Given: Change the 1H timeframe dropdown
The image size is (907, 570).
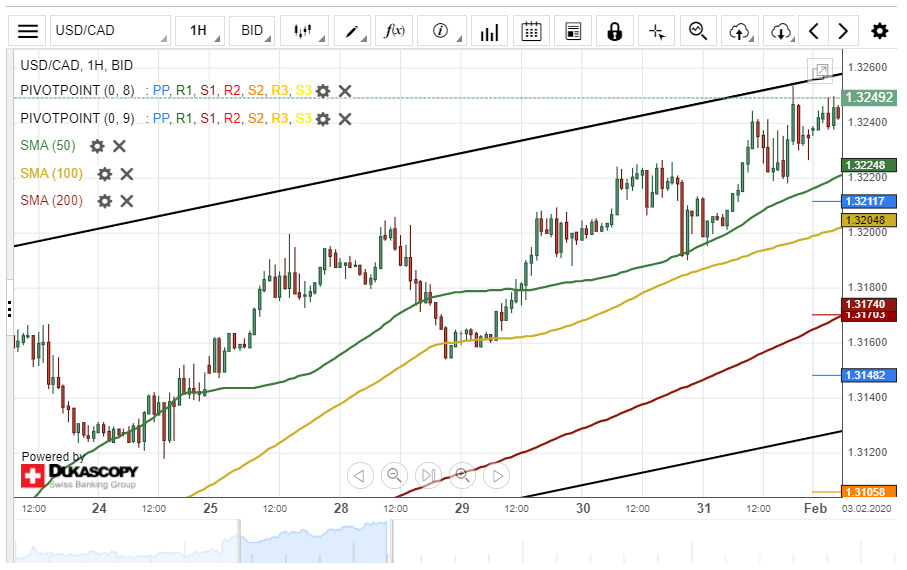Looking at the screenshot, I should coord(200,31).
